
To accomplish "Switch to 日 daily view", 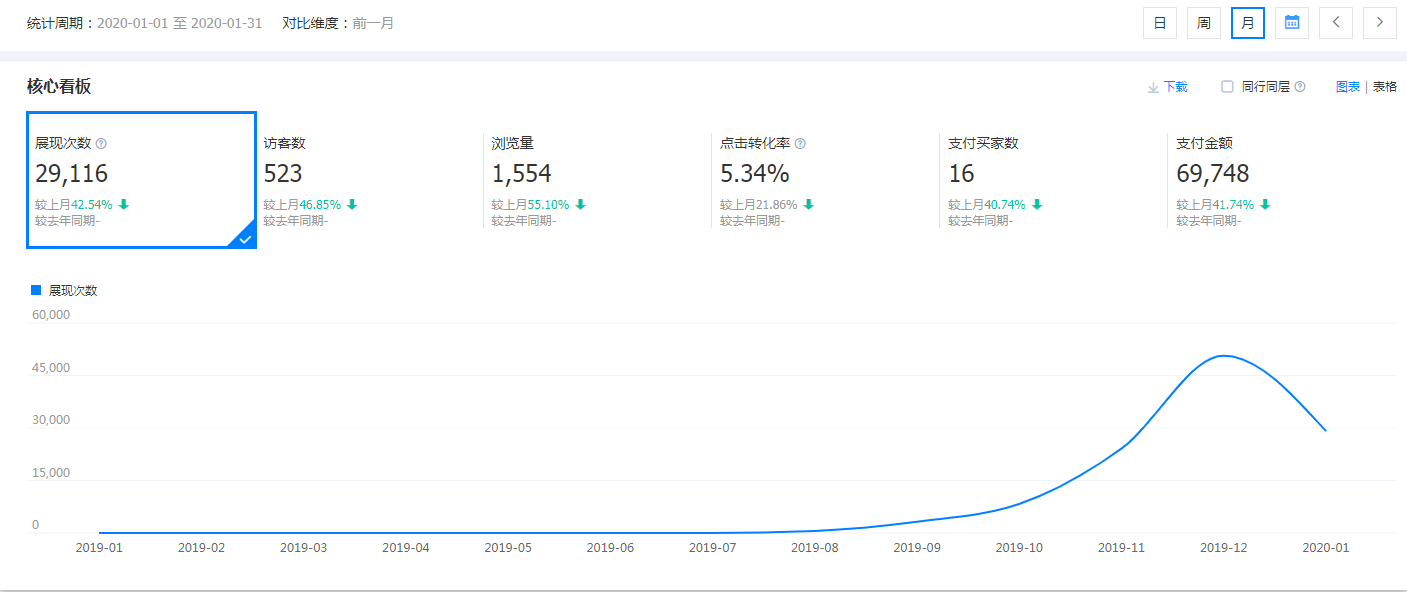I will [1160, 23].
